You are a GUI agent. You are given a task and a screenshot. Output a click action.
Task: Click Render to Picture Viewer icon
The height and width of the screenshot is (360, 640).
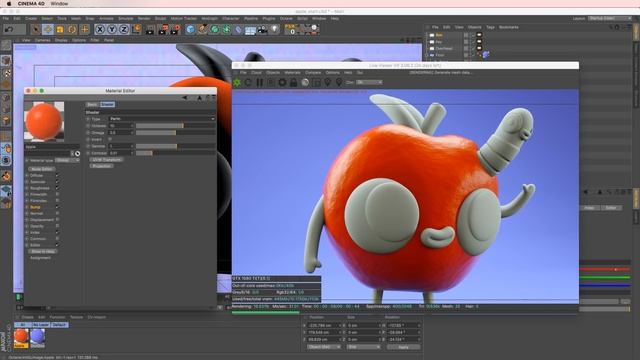click(x=163, y=29)
